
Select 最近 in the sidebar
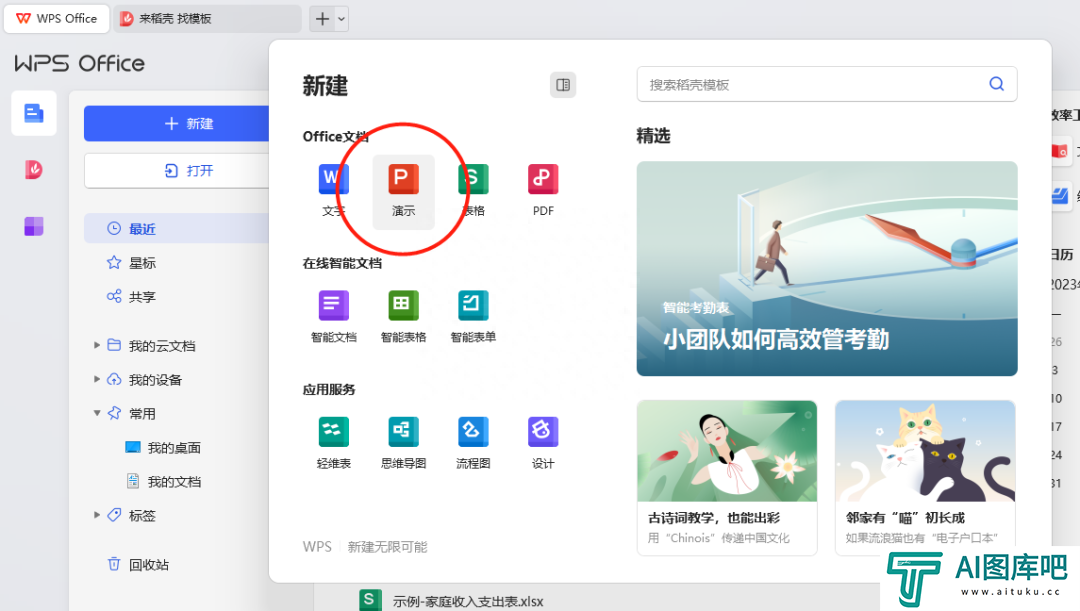point(176,229)
